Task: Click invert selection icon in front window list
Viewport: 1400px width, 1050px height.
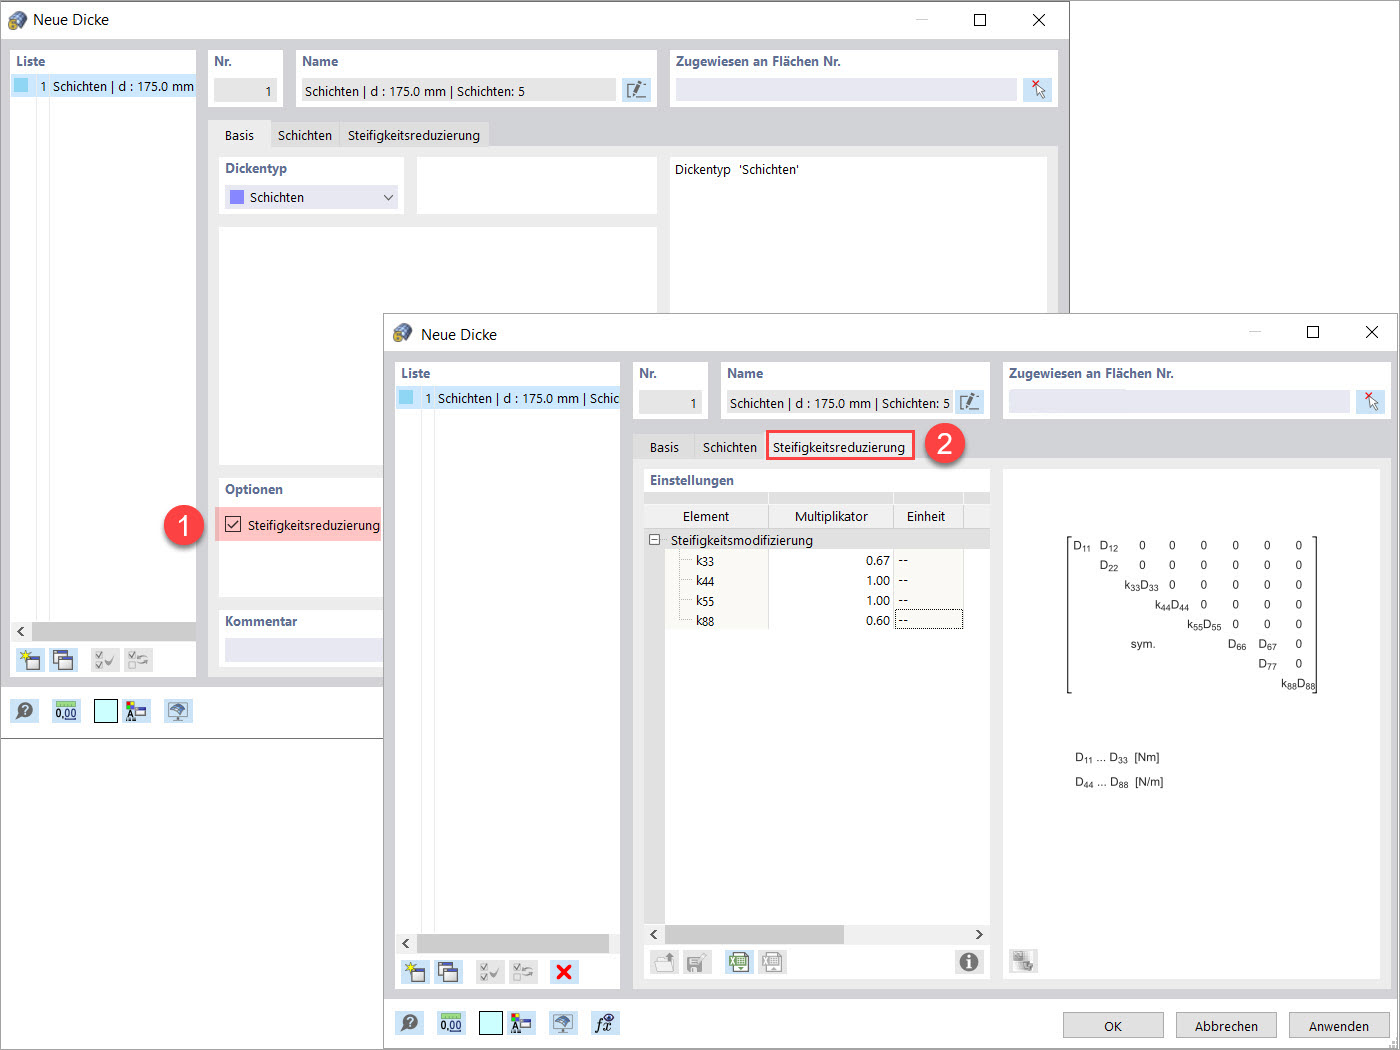Action: point(524,971)
